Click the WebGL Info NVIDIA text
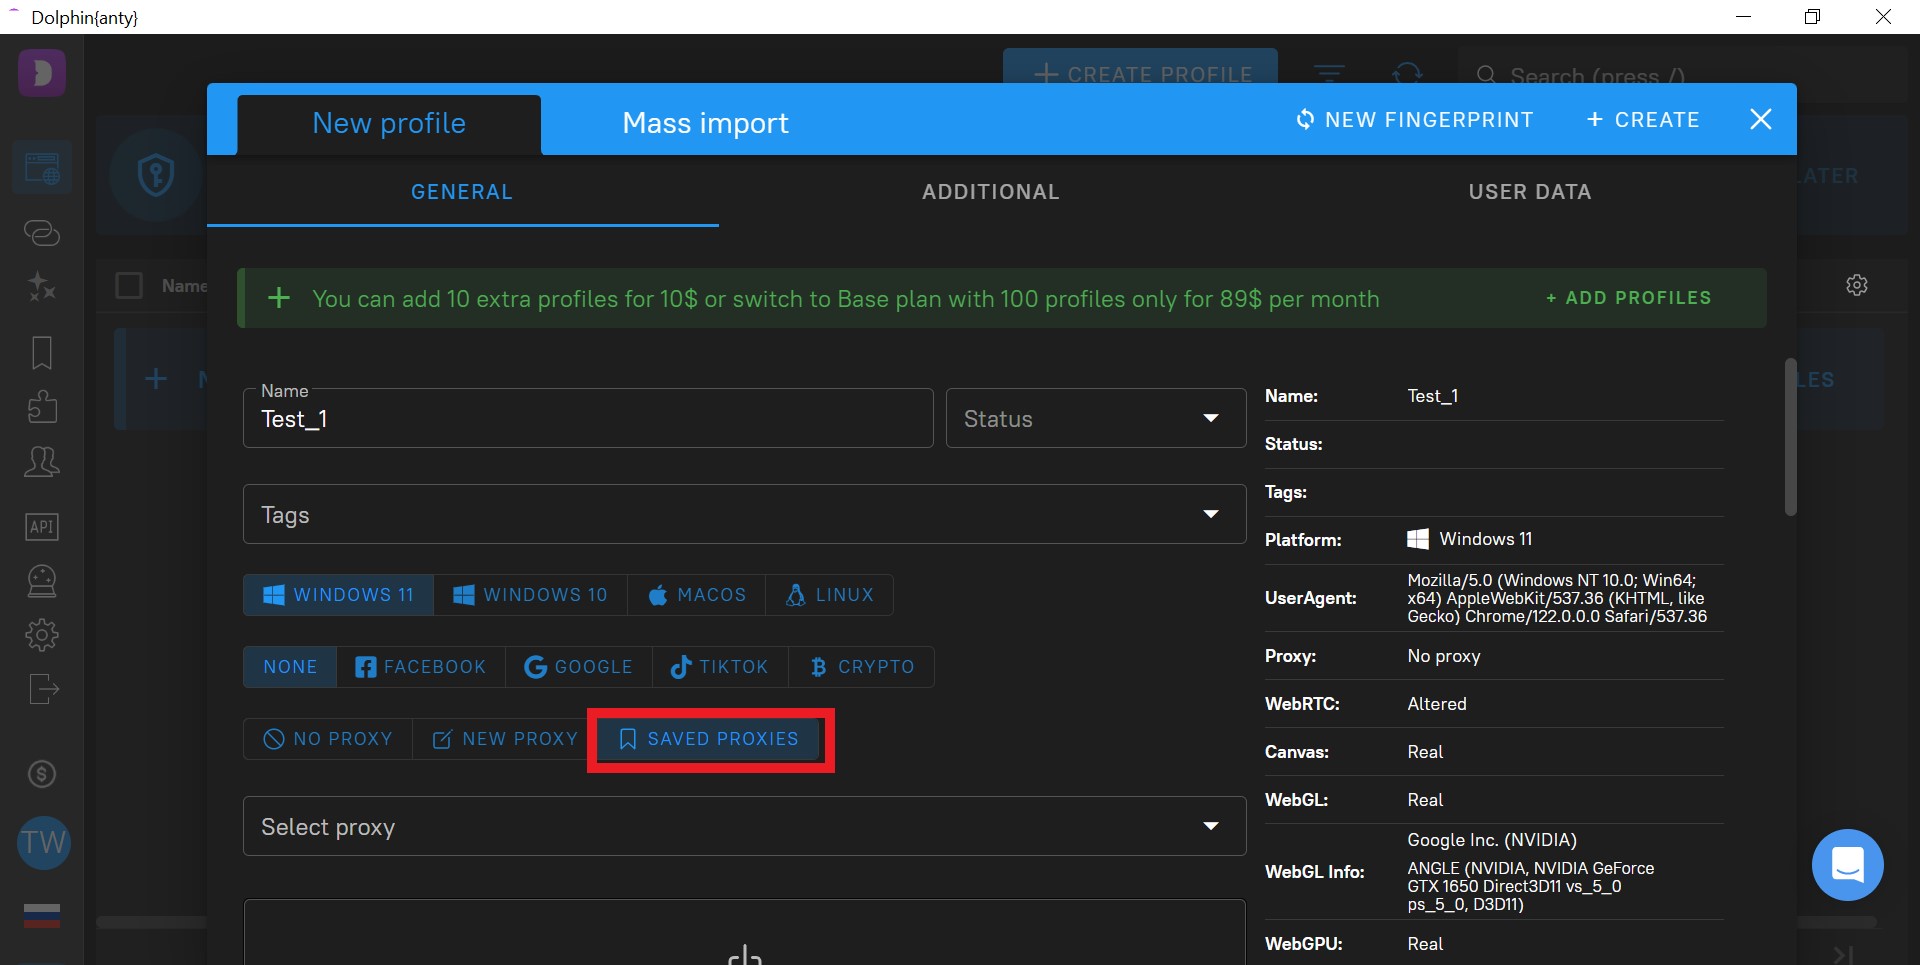 coord(1530,872)
